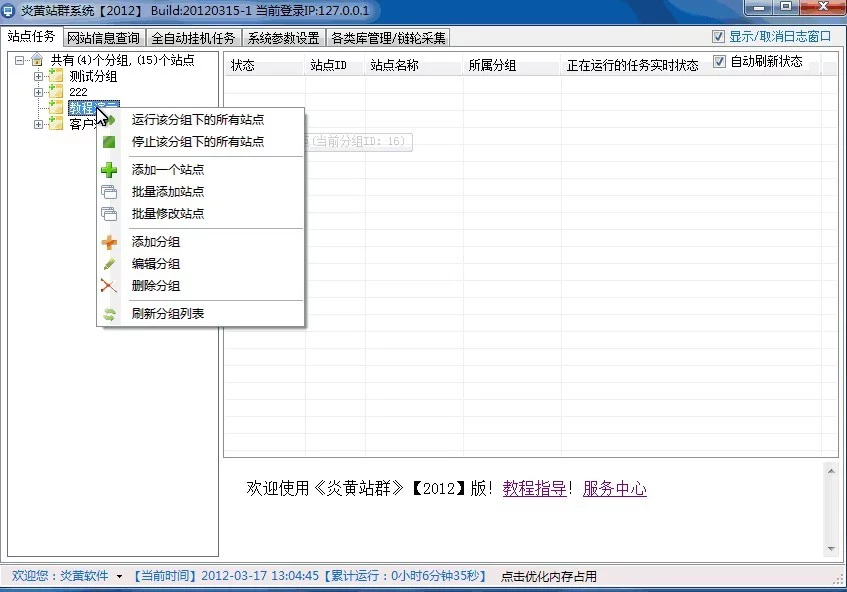Click the 站点名称 column header
This screenshot has width=847, height=592.
click(x=414, y=65)
